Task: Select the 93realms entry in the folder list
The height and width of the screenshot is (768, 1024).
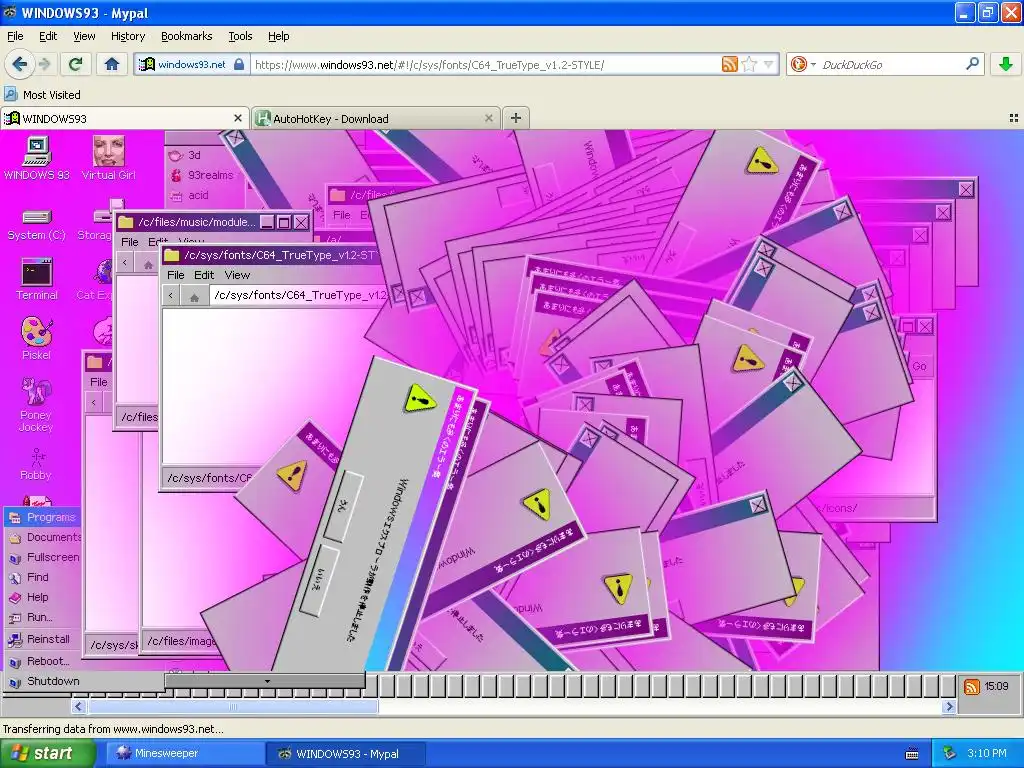Action: pyautogui.click(x=201, y=175)
